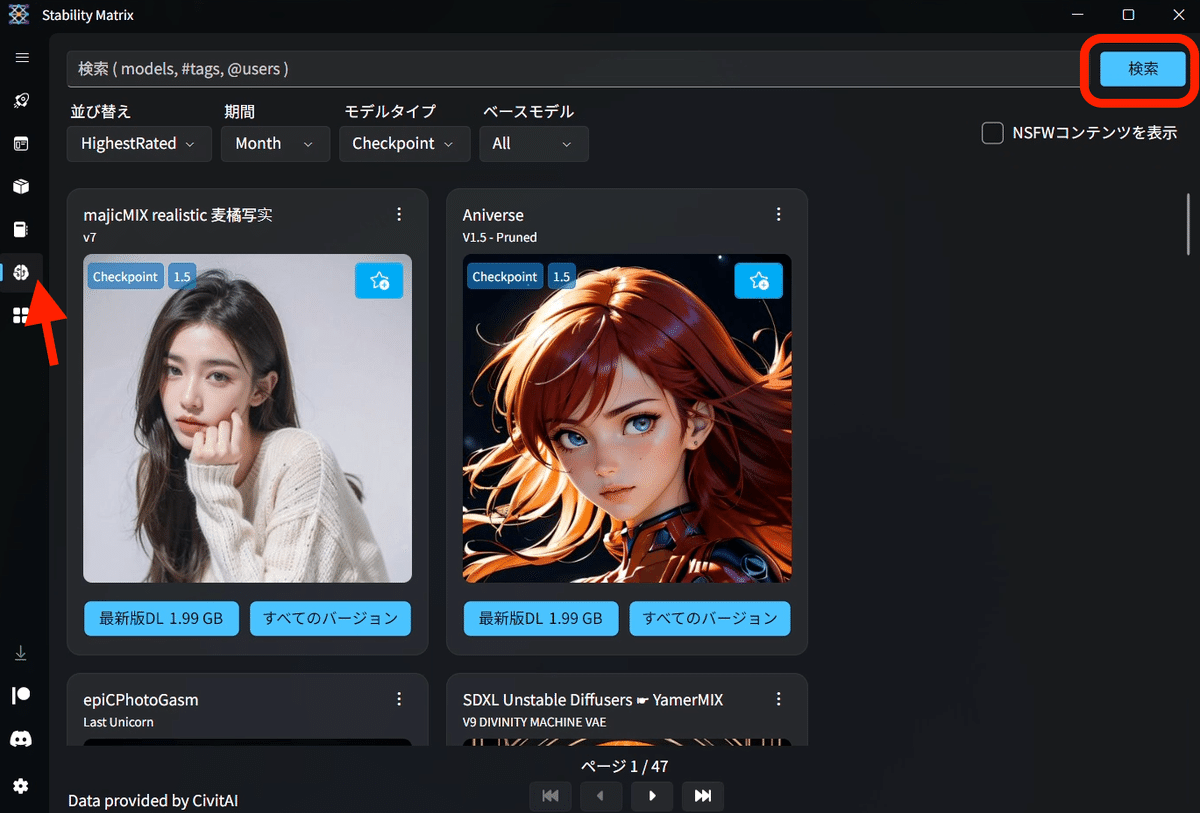Click the V9 DIVINITY MACHINE VAE label
1200x813 pixels.
[534, 722]
